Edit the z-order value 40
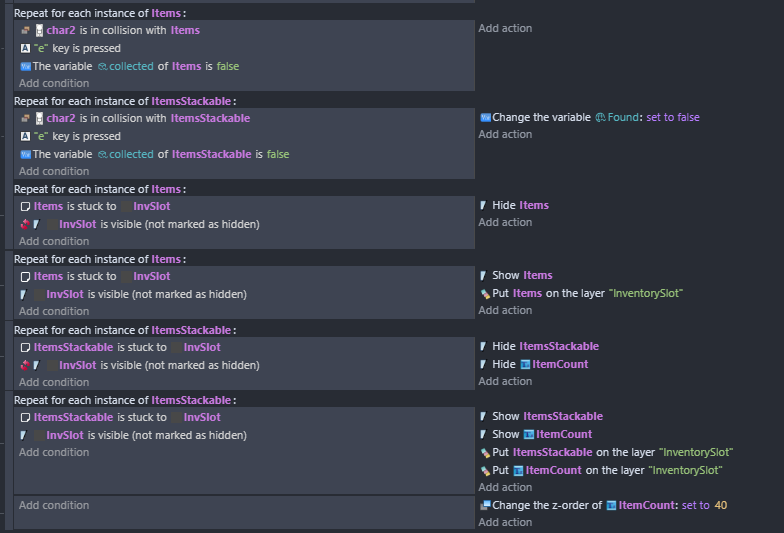The width and height of the screenshot is (784, 533). (x=720, y=506)
